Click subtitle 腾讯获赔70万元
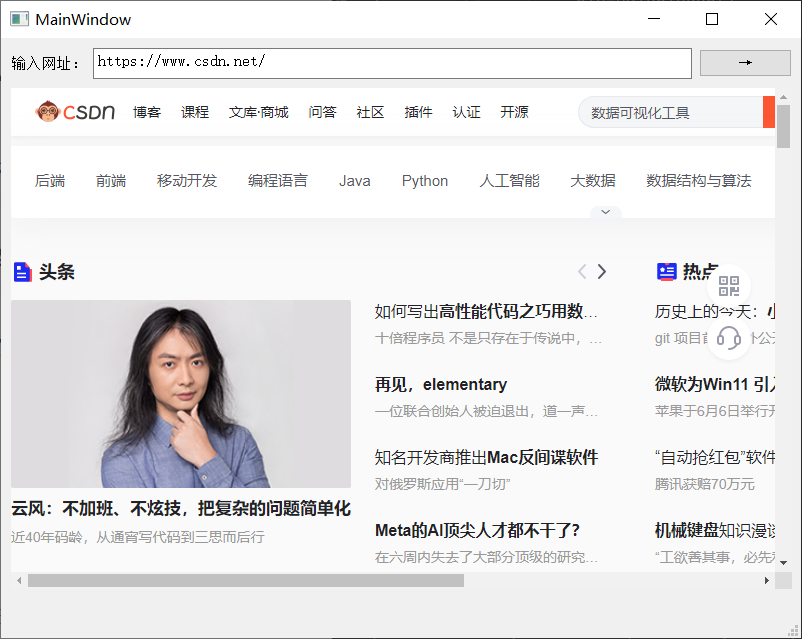The height and width of the screenshot is (639, 802). pyautogui.click(x=704, y=484)
